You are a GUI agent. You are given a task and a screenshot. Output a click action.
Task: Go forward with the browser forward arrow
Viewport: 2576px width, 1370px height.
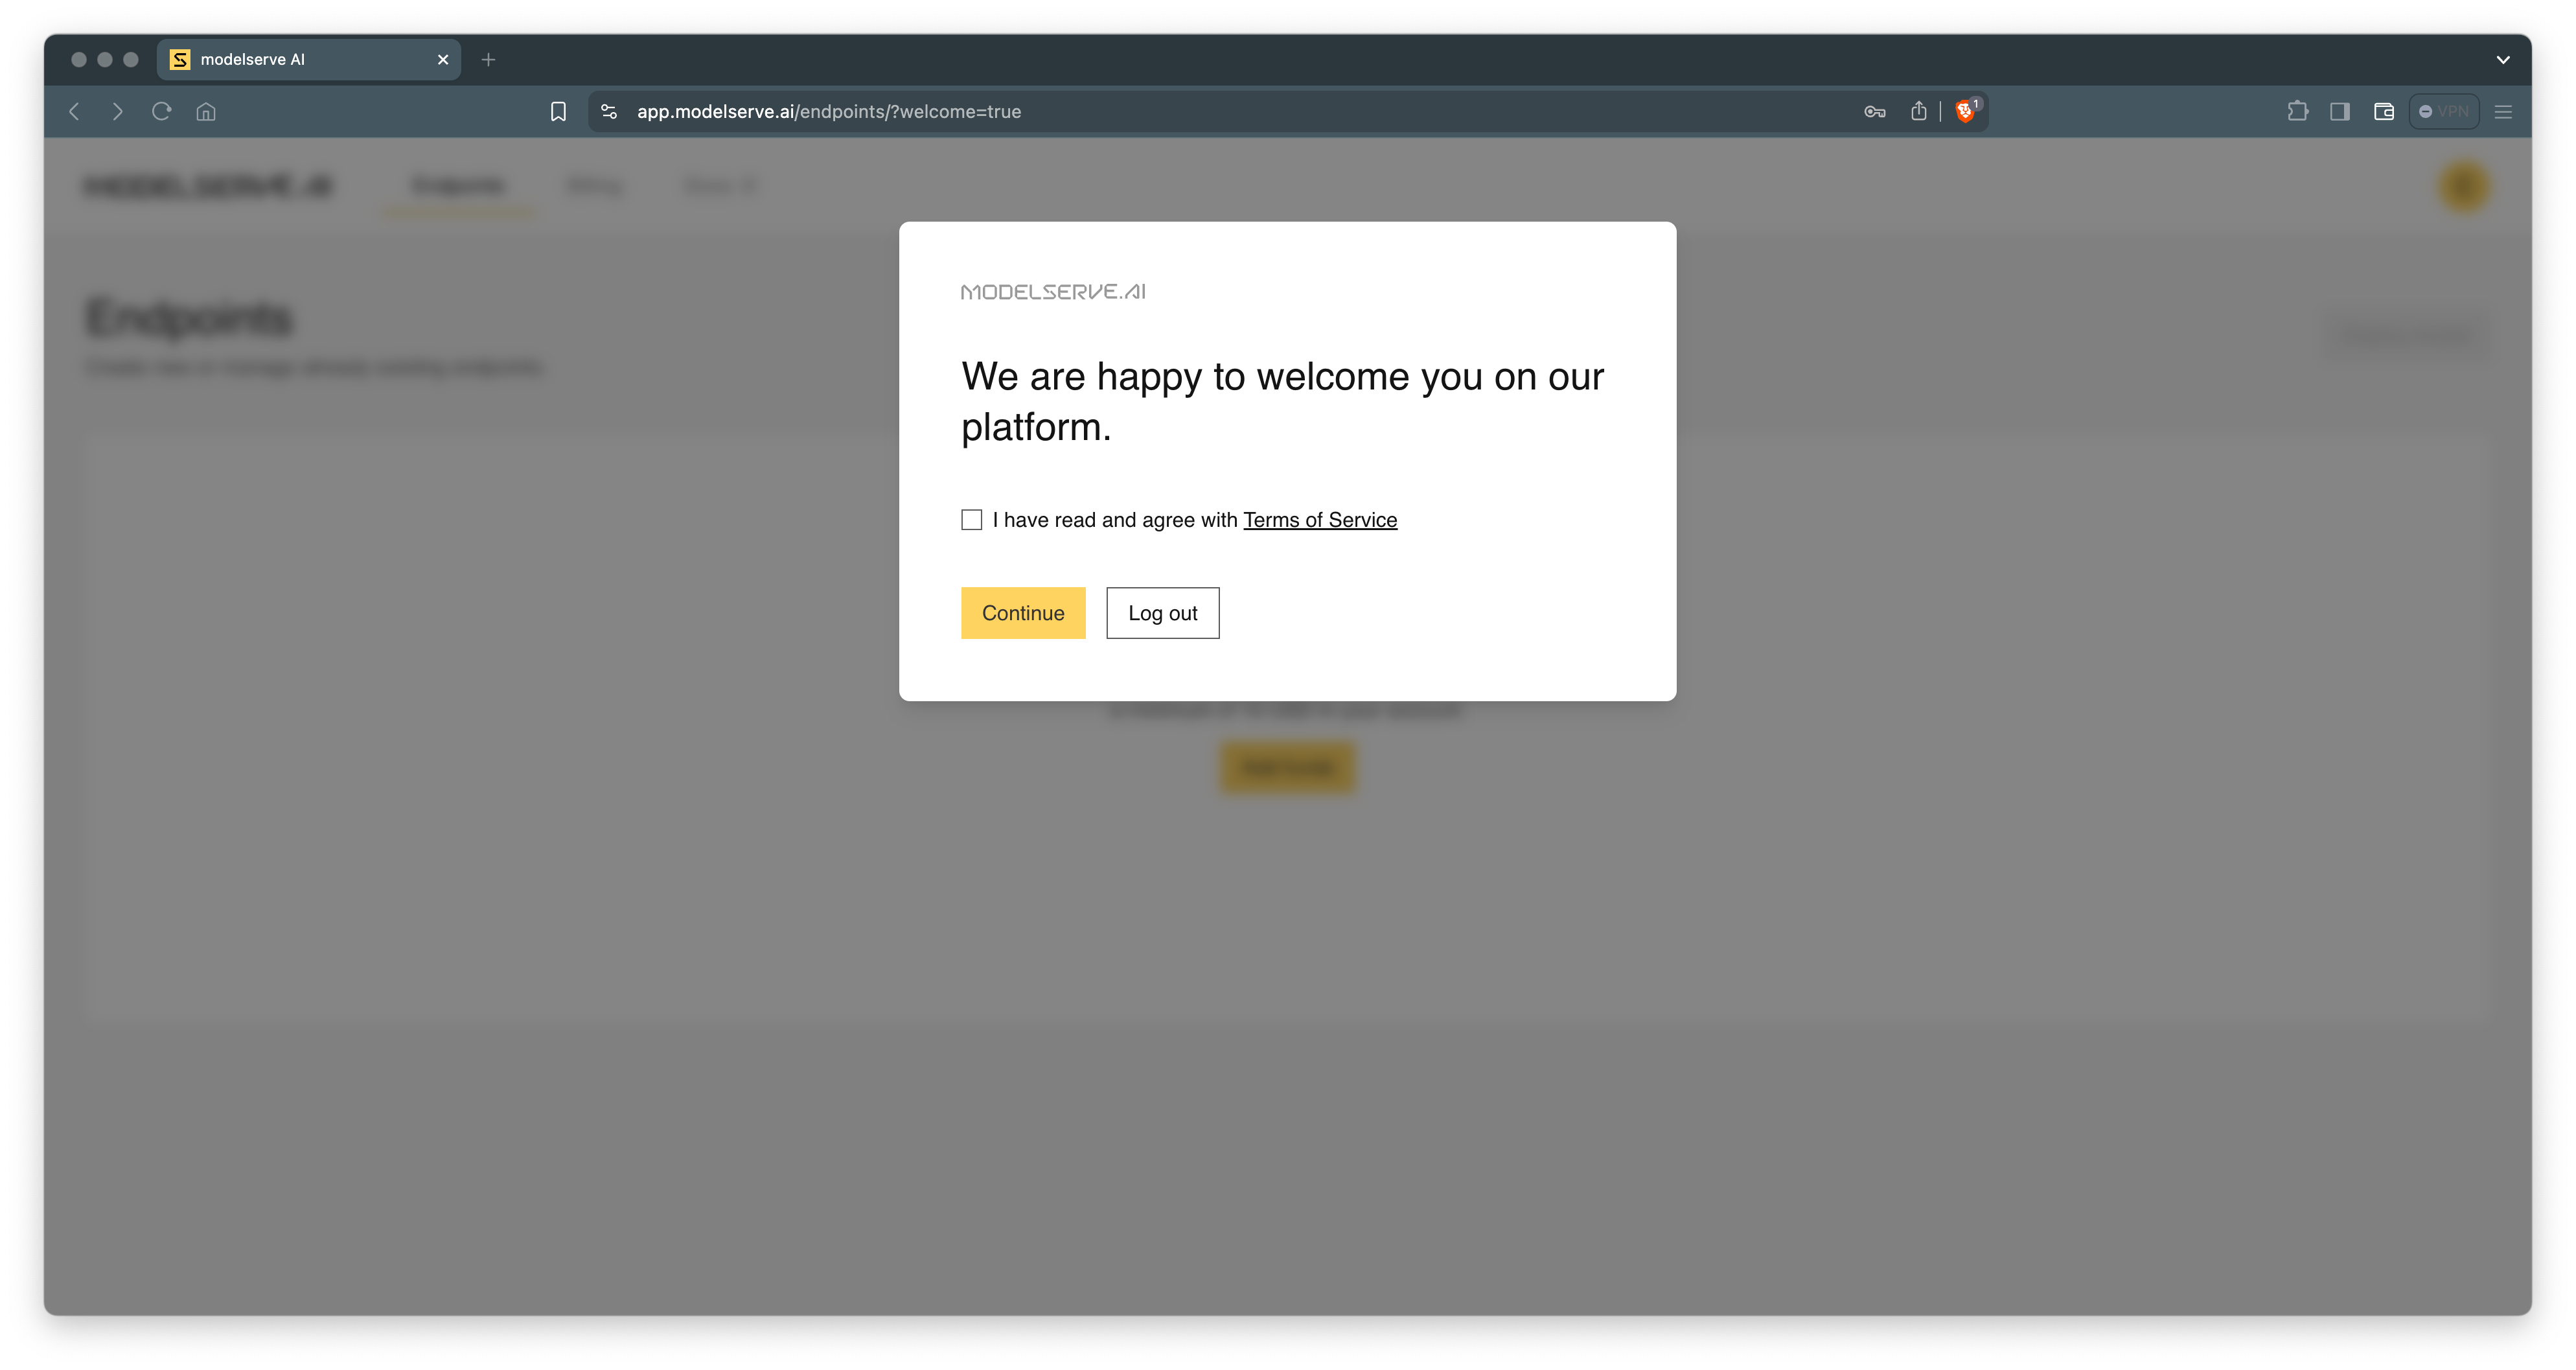click(x=118, y=111)
